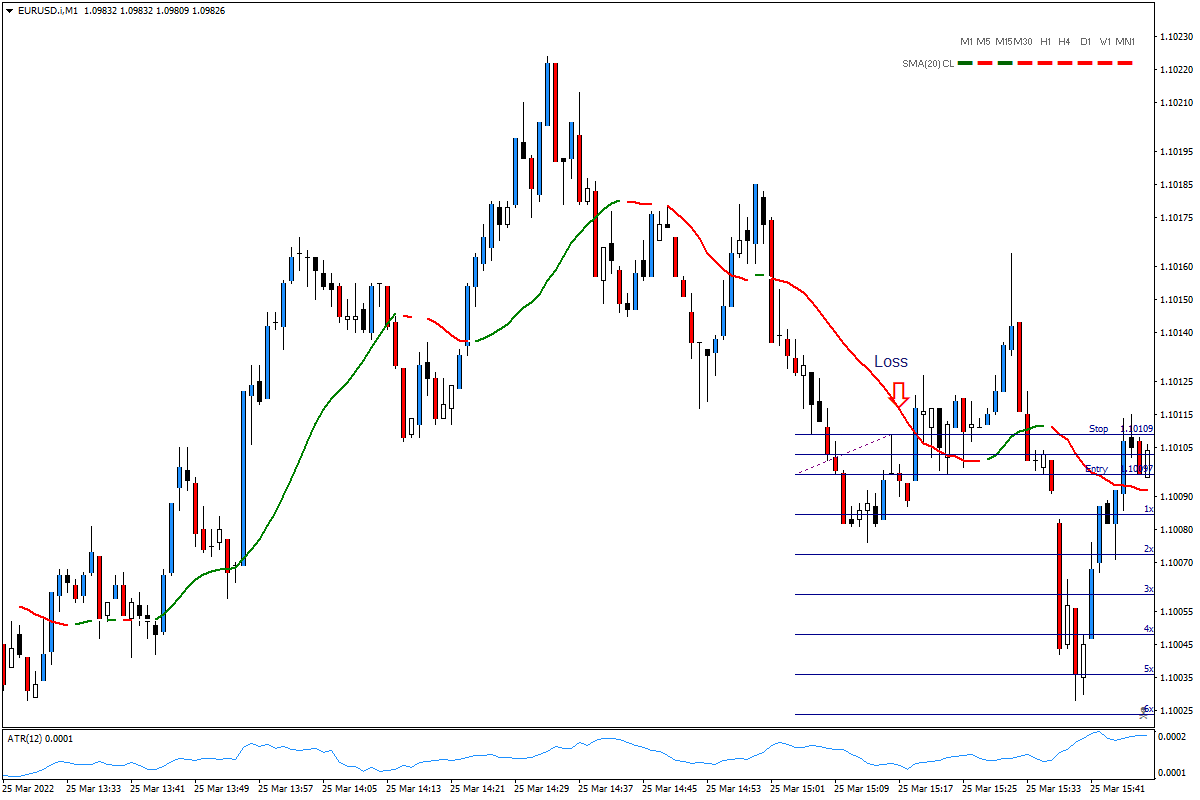
Task: Toggle the red SMA dash under D1
Action: [1087, 62]
